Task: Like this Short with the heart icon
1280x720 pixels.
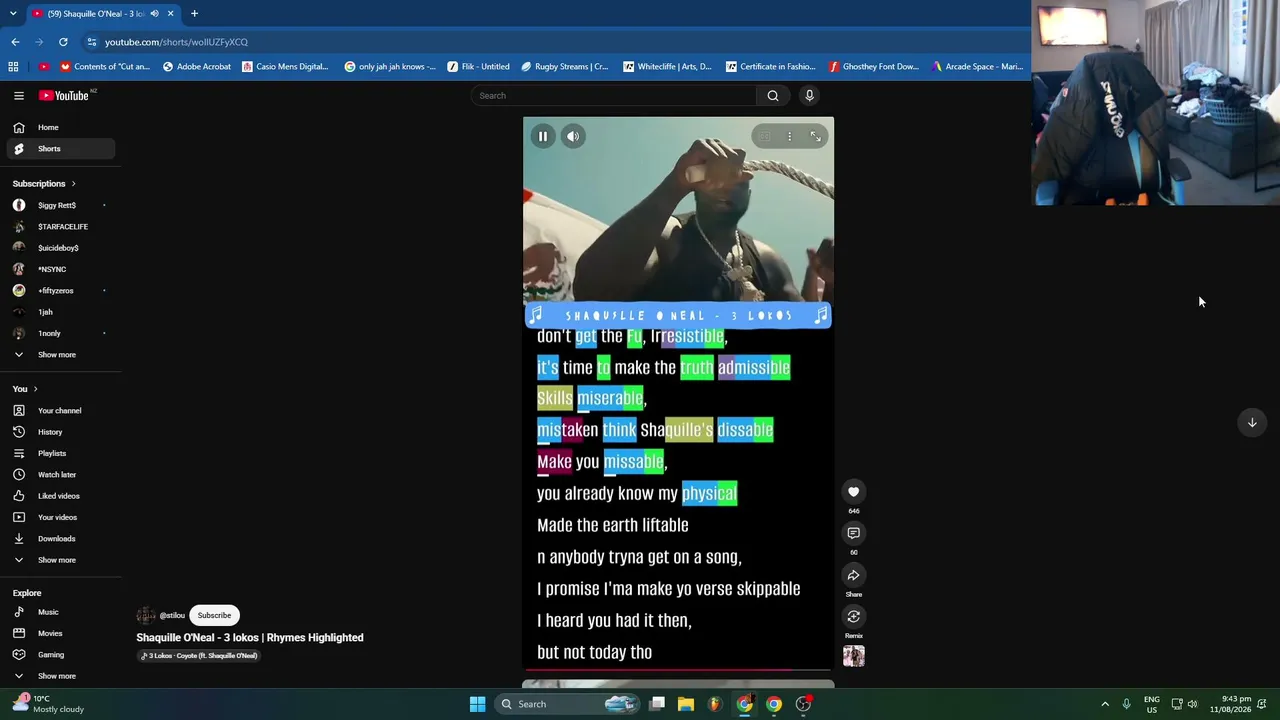Action: click(853, 491)
